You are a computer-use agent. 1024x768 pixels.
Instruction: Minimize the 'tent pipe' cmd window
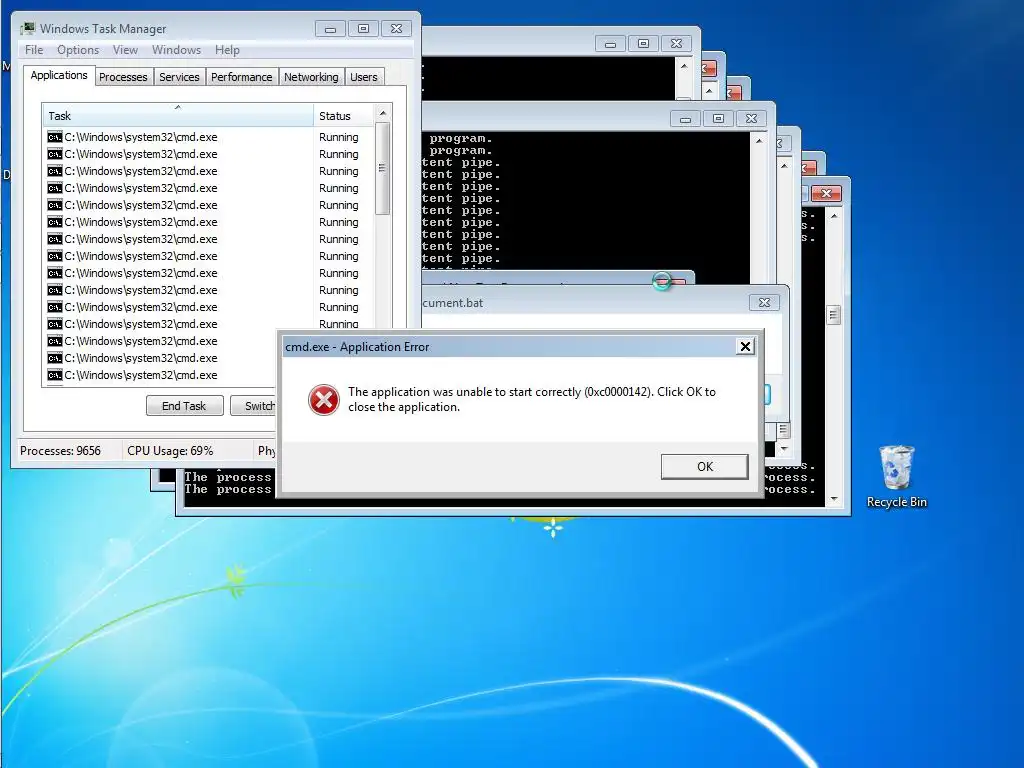pos(685,119)
